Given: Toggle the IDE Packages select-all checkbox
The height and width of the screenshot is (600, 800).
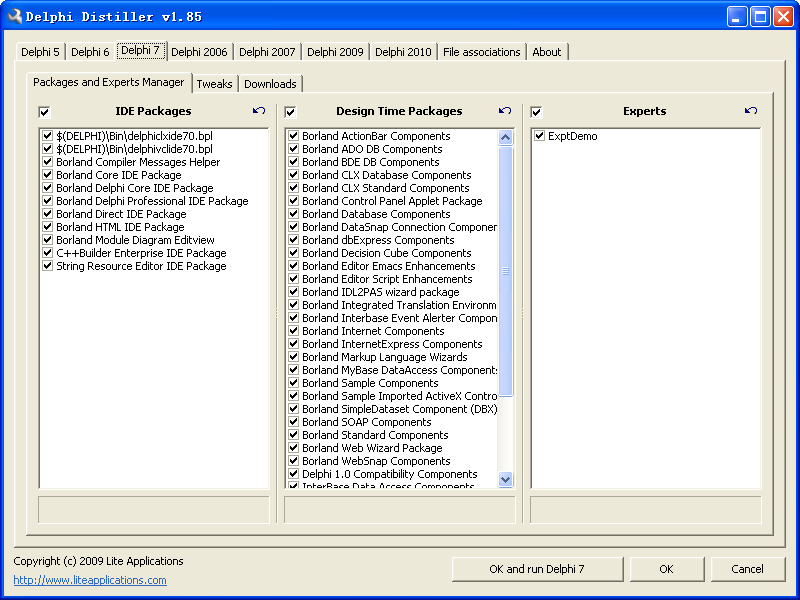Looking at the screenshot, I should pos(44,112).
